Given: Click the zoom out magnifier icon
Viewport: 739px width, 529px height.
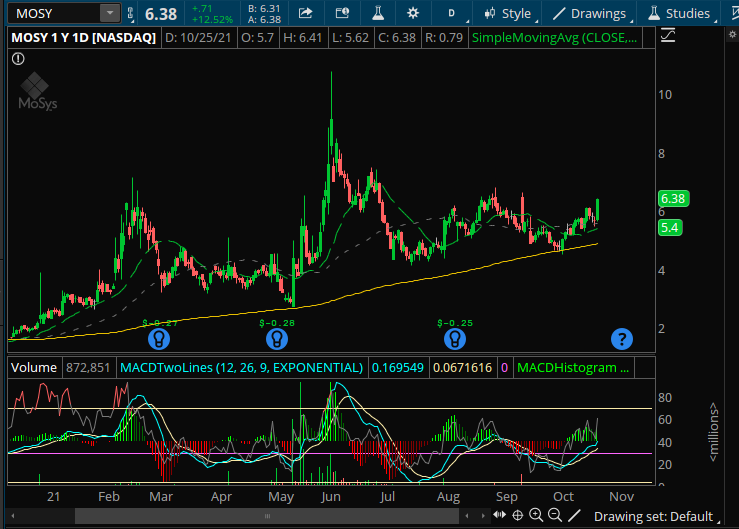Looking at the screenshot, I should pyautogui.click(x=555, y=515).
